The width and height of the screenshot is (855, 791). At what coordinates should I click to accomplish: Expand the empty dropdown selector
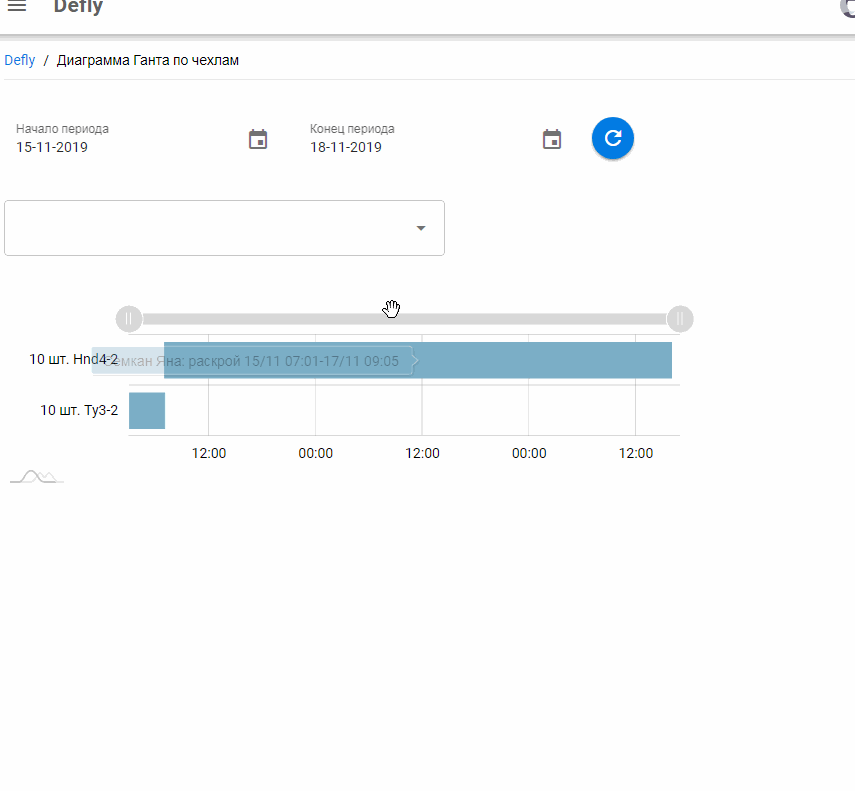(x=224, y=228)
